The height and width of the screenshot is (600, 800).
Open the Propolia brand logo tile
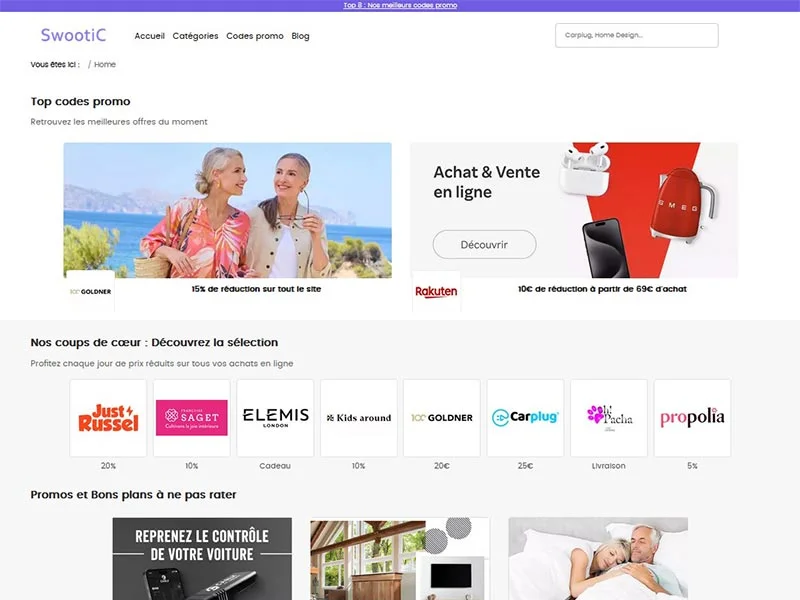point(692,418)
